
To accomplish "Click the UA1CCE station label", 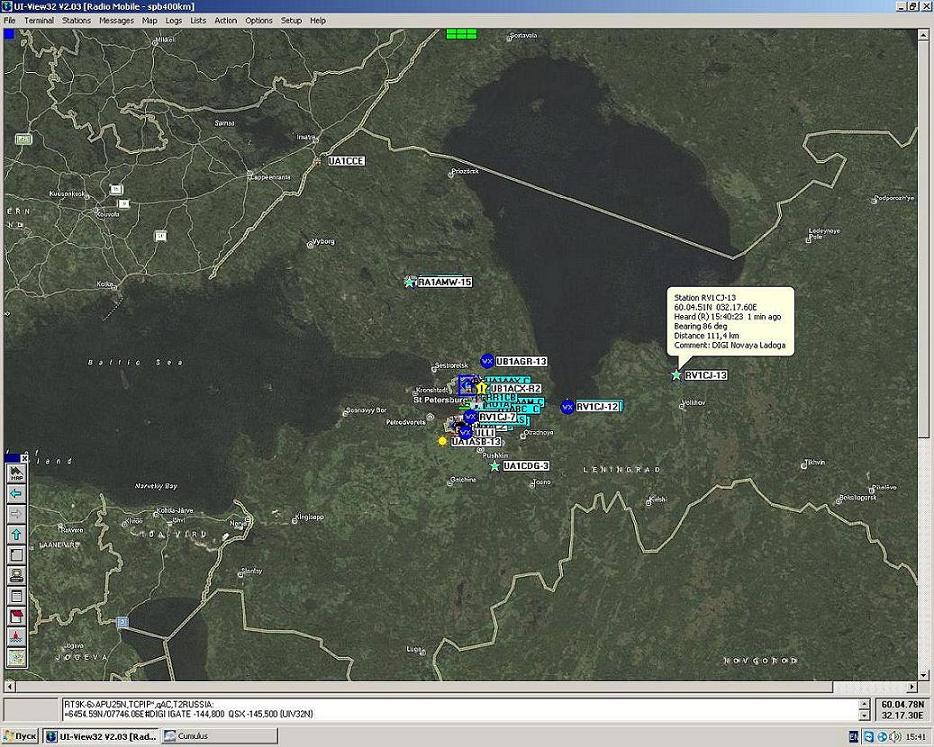I will 346,161.
